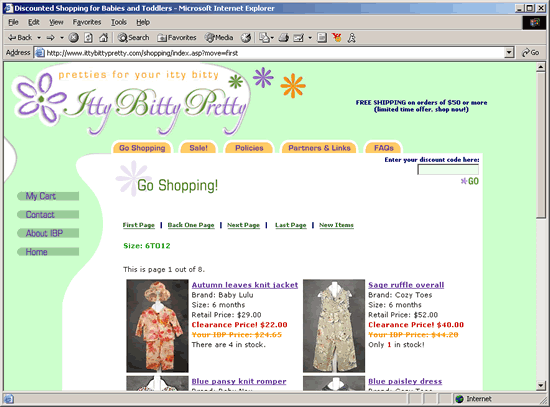The image size is (550, 407).
Task: Refresh the page using Refresh icon
Action: point(88,38)
